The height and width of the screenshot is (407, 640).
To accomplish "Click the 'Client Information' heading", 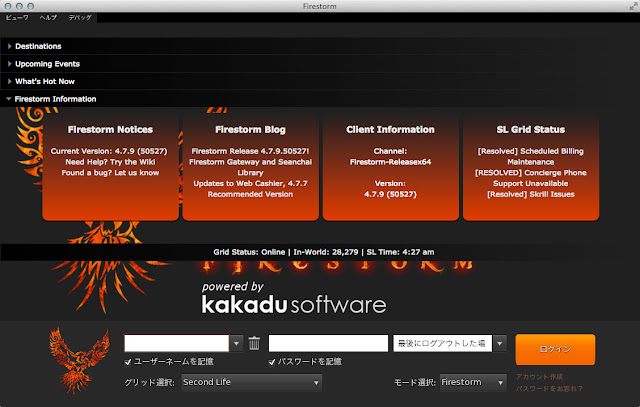I will (390, 129).
